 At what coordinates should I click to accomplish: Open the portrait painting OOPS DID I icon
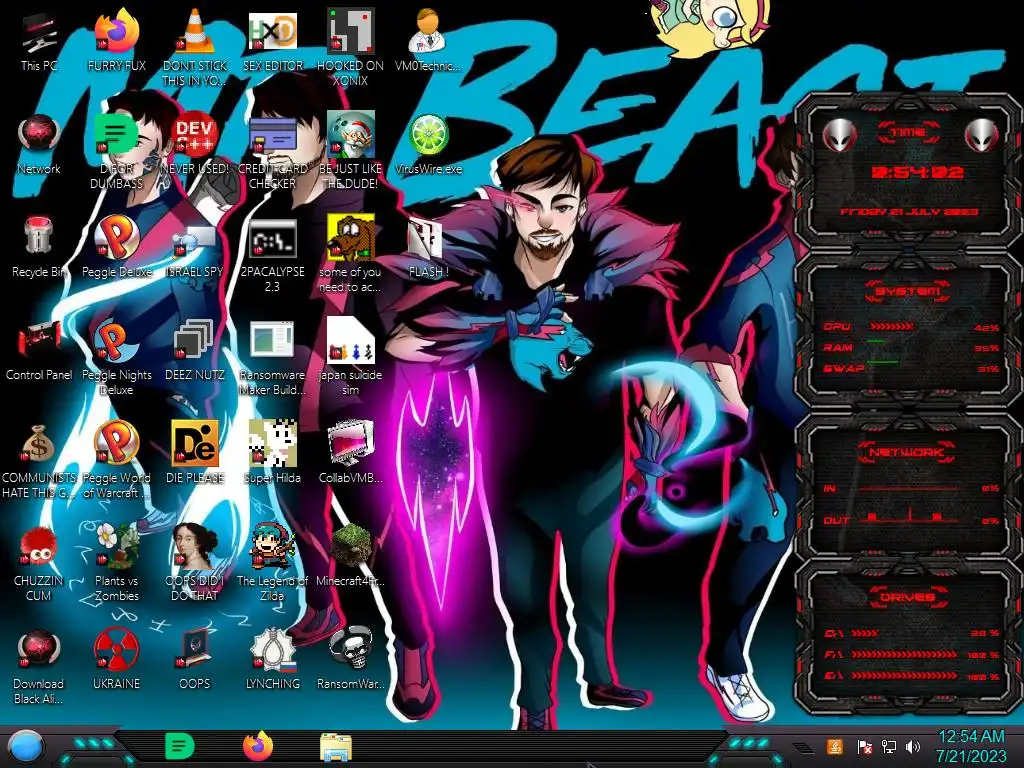pyautogui.click(x=194, y=547)
